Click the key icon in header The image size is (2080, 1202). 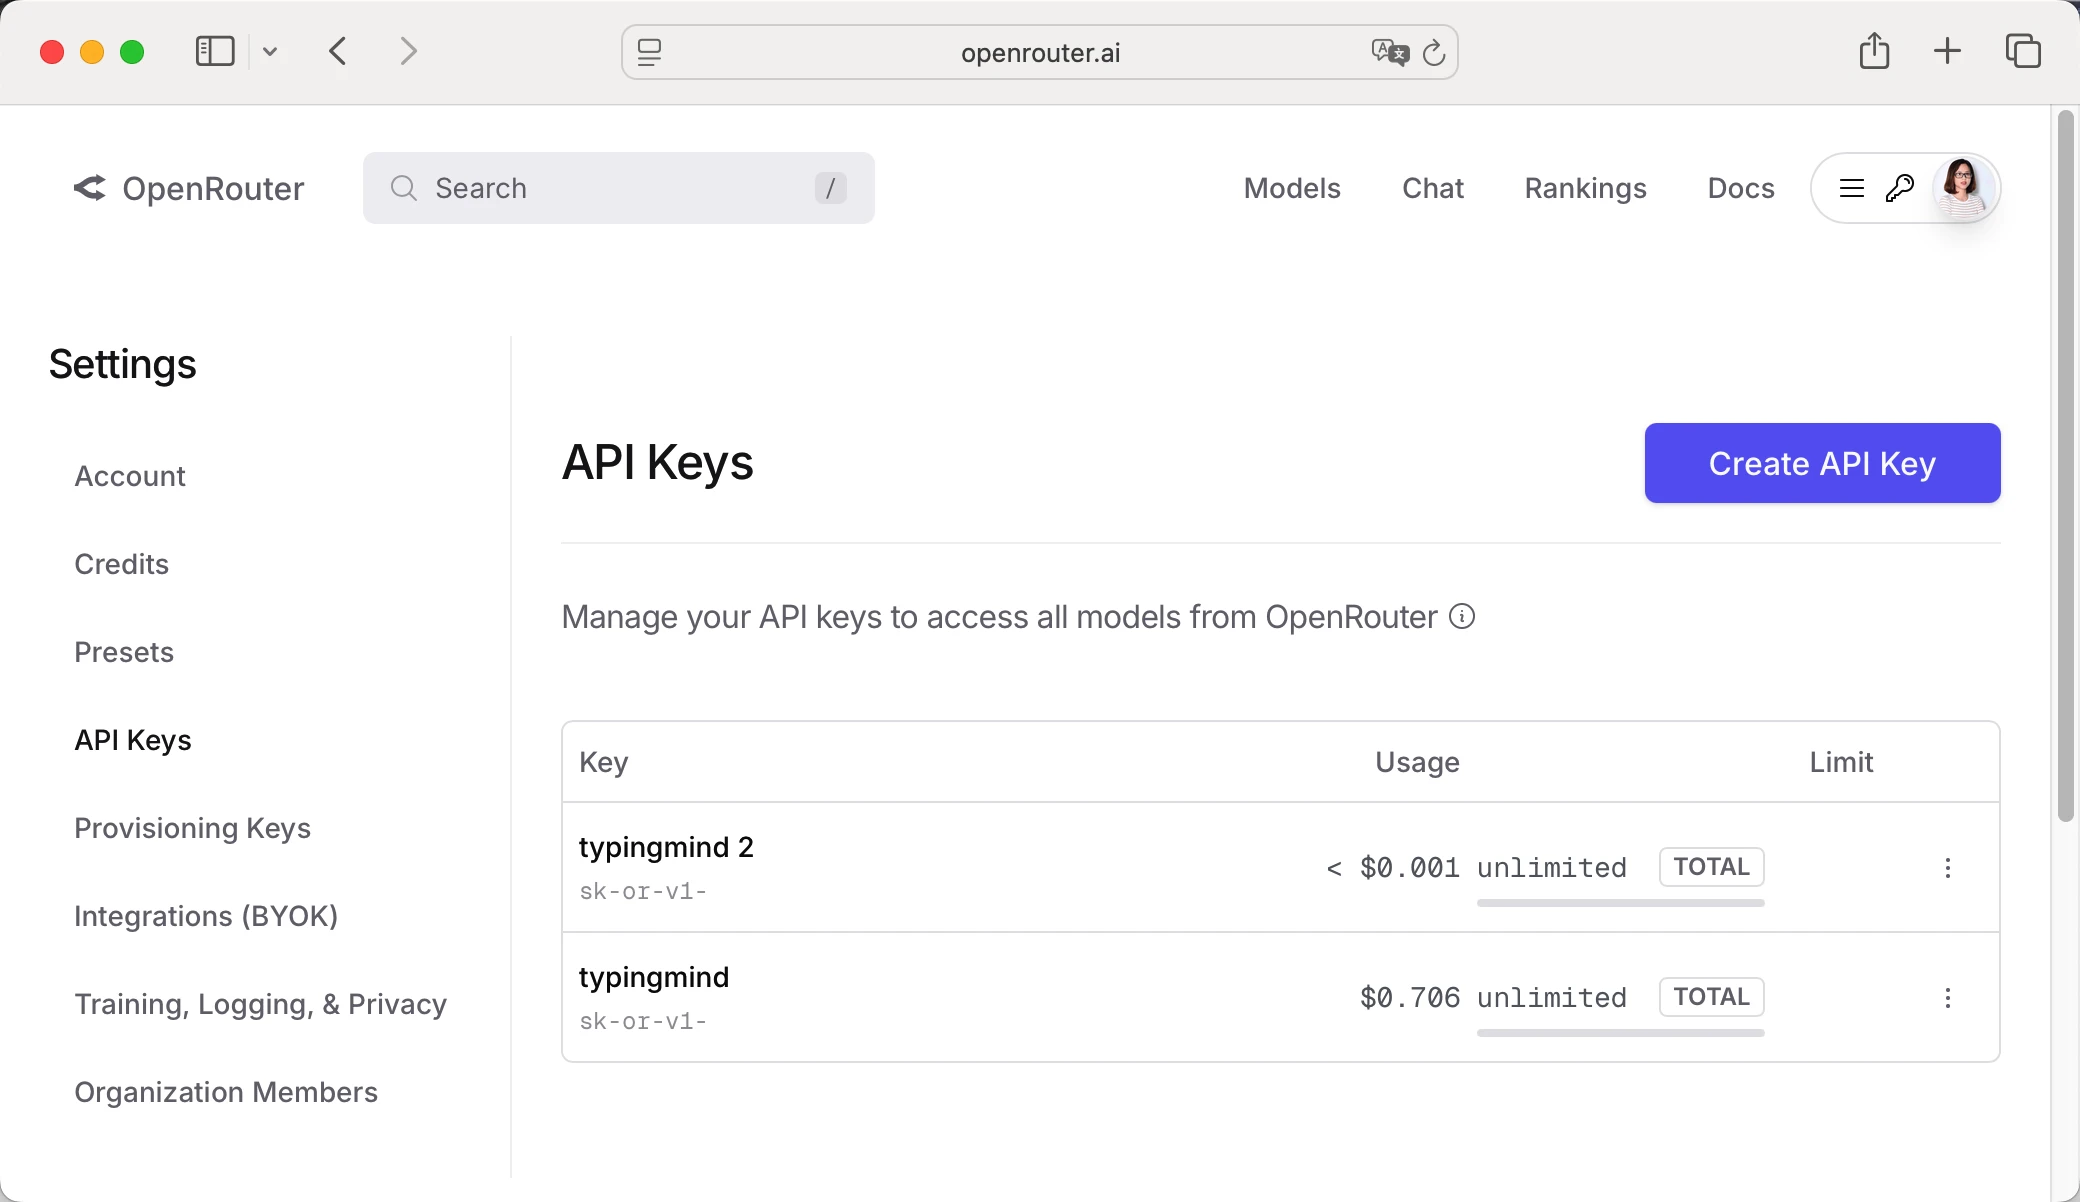(1899, 188)
